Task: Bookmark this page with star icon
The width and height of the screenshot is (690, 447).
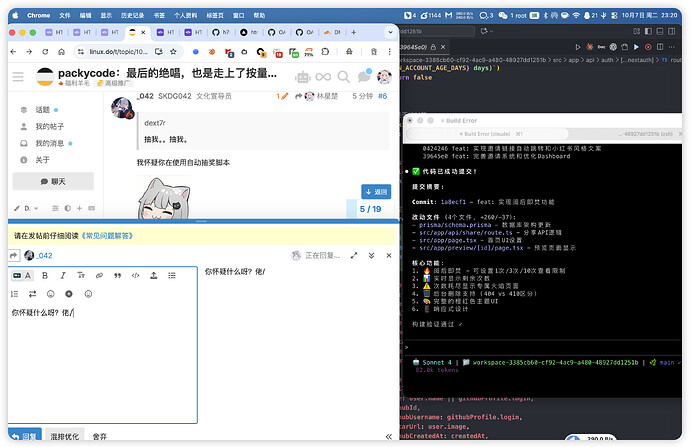Action: (x=173, y=51)
